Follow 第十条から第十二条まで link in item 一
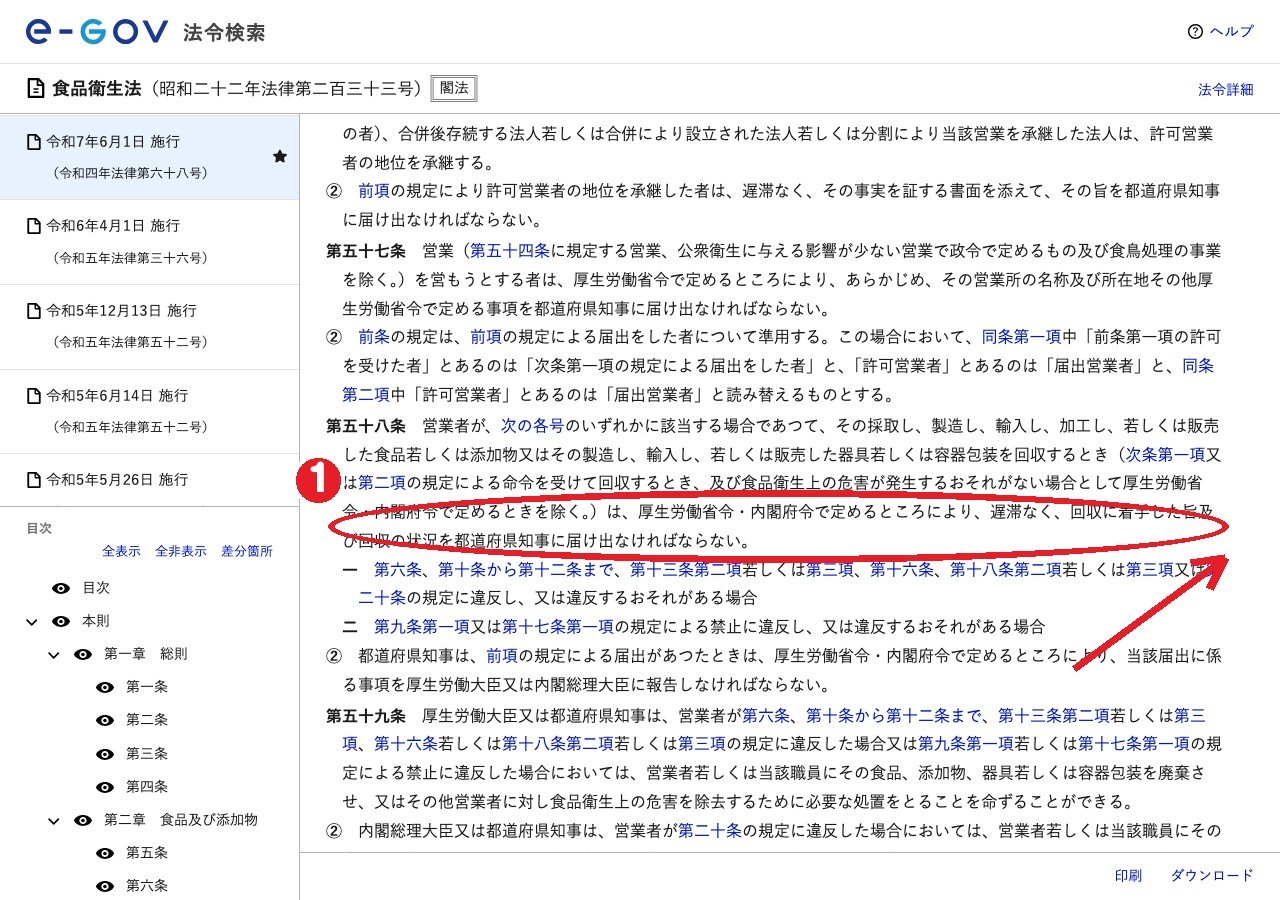Image resolution: width=1280 pixels, height=900 pixels. tap(525, 569)
